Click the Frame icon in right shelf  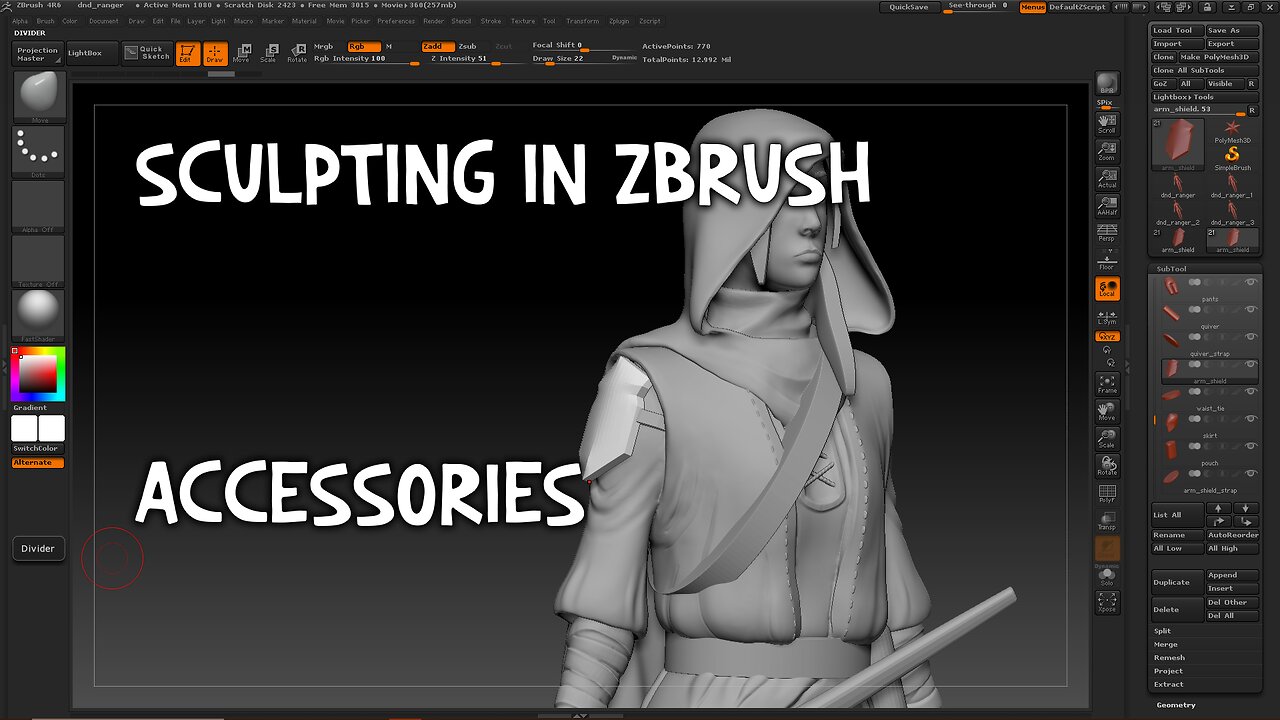pos(1107,384)
